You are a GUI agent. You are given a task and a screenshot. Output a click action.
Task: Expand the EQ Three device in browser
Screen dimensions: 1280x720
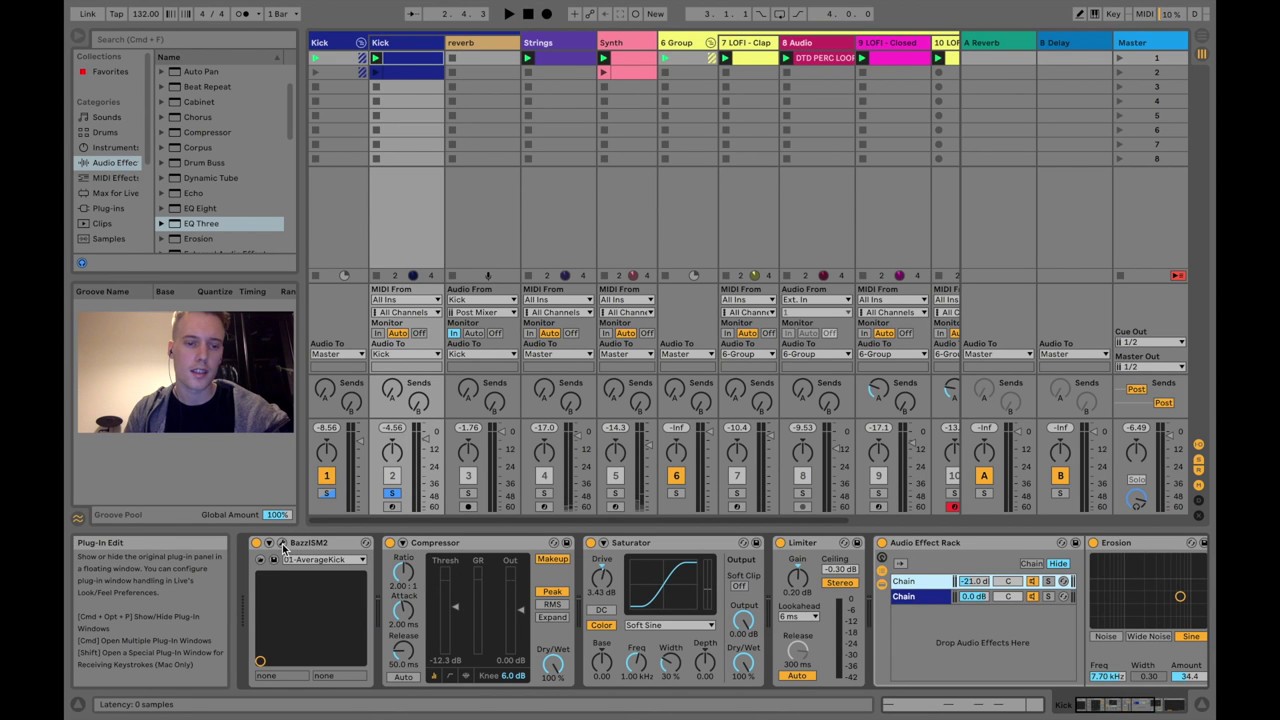tap(161, 224)
